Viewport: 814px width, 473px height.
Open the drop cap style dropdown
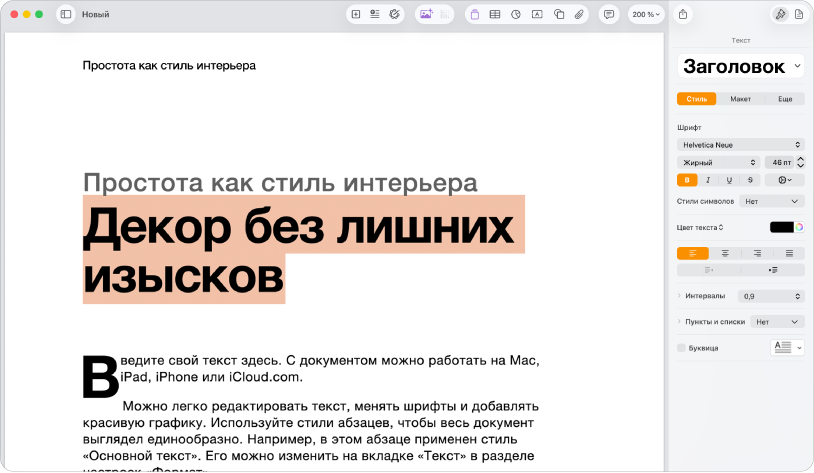click(788, 347)
